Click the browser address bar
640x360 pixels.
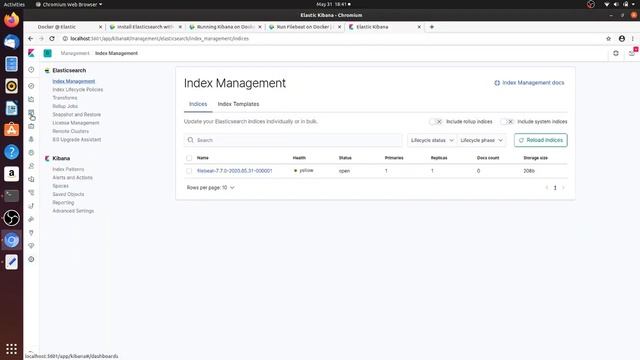coord(331,38)
